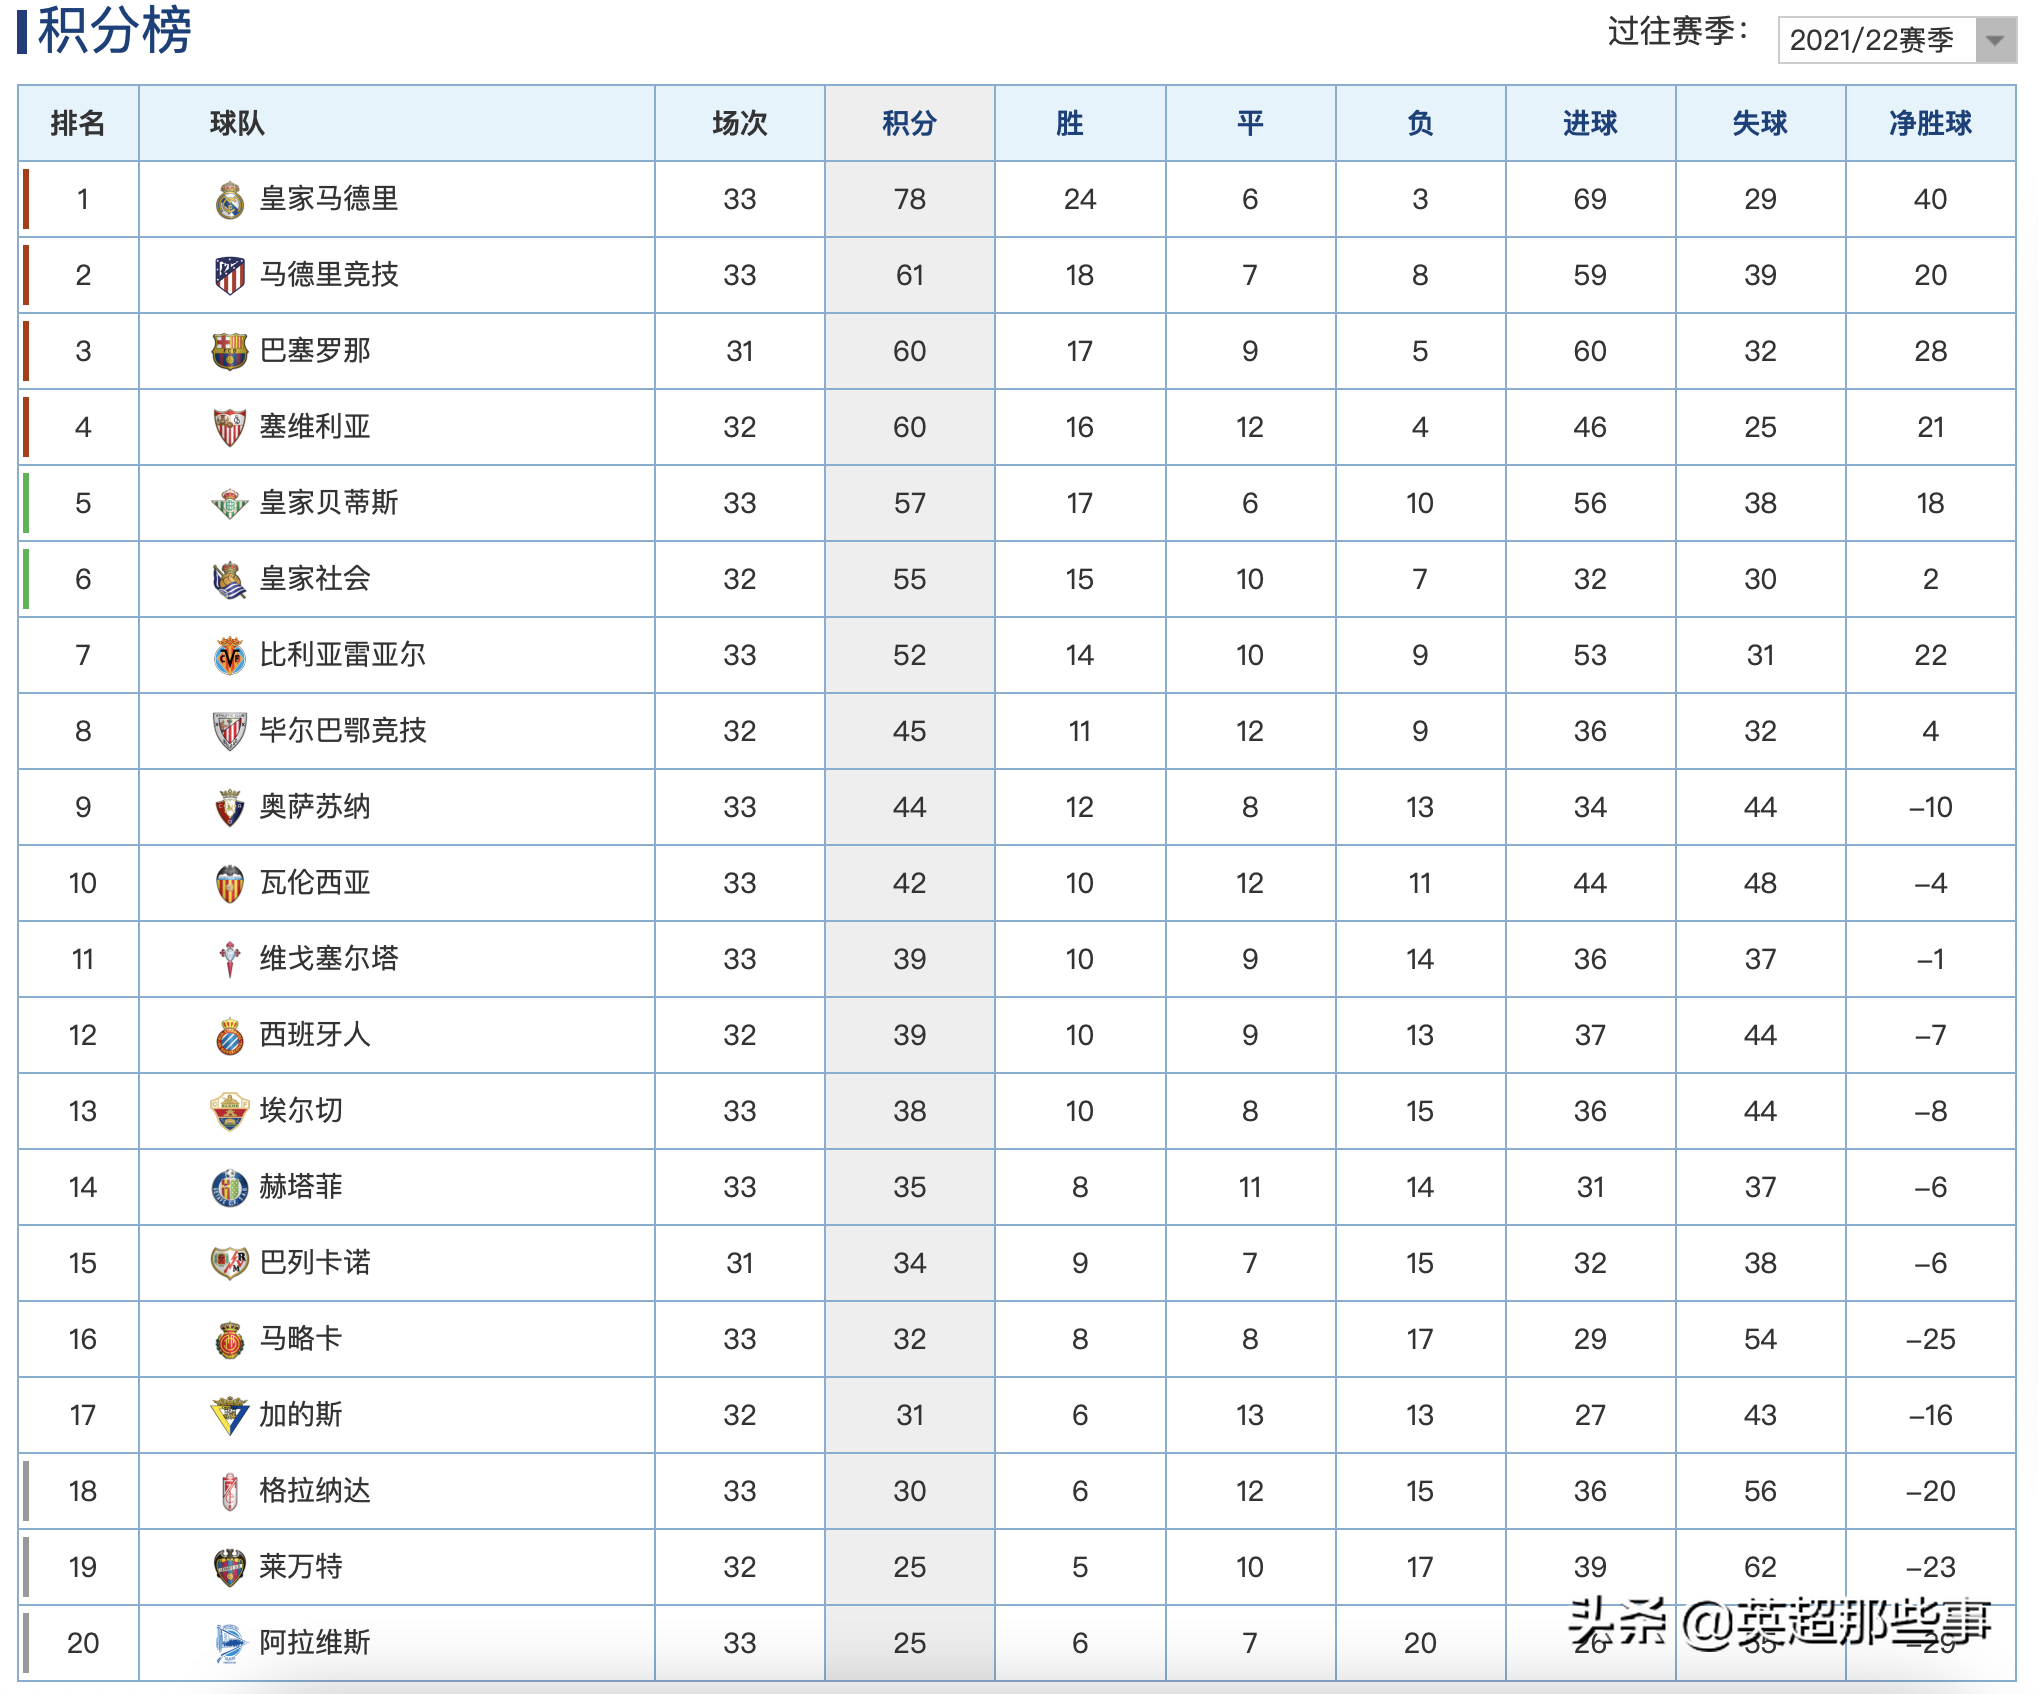Click the Alaves crest icon
This screenshot has height=1694, width=2038.
coord(230,1644)
